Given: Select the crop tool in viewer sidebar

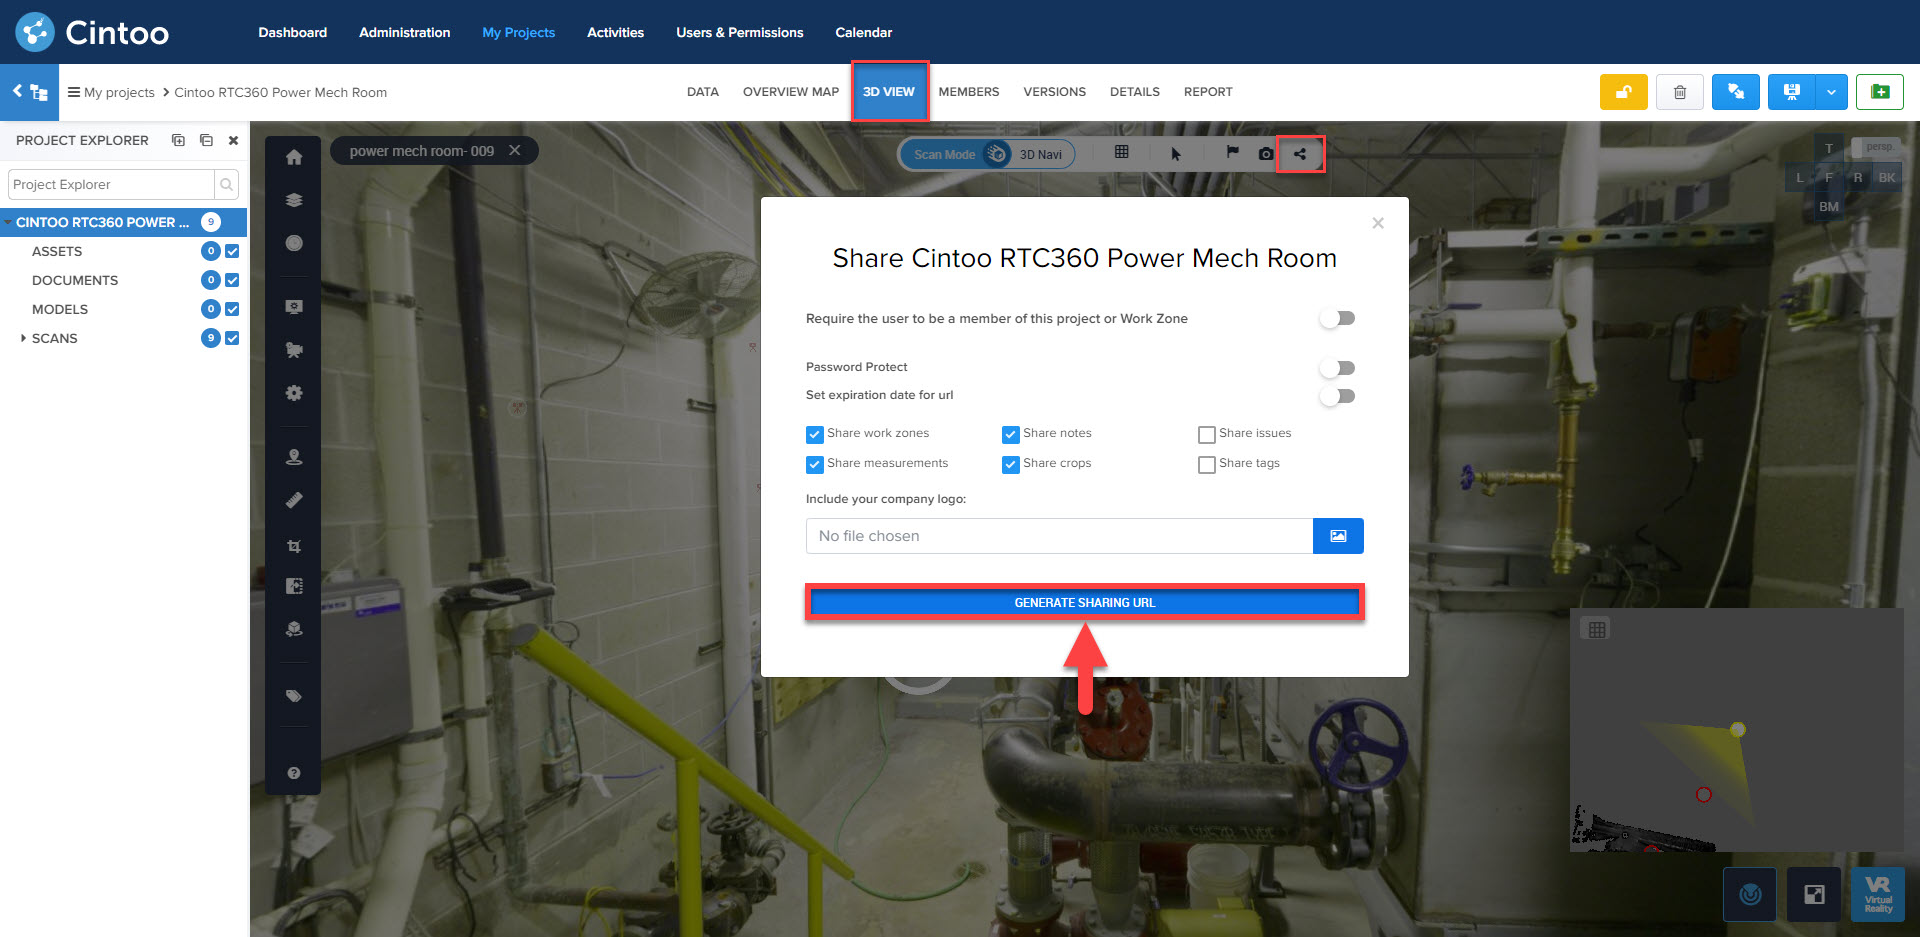Looking at the screenshot, I should tap(294, 546).
